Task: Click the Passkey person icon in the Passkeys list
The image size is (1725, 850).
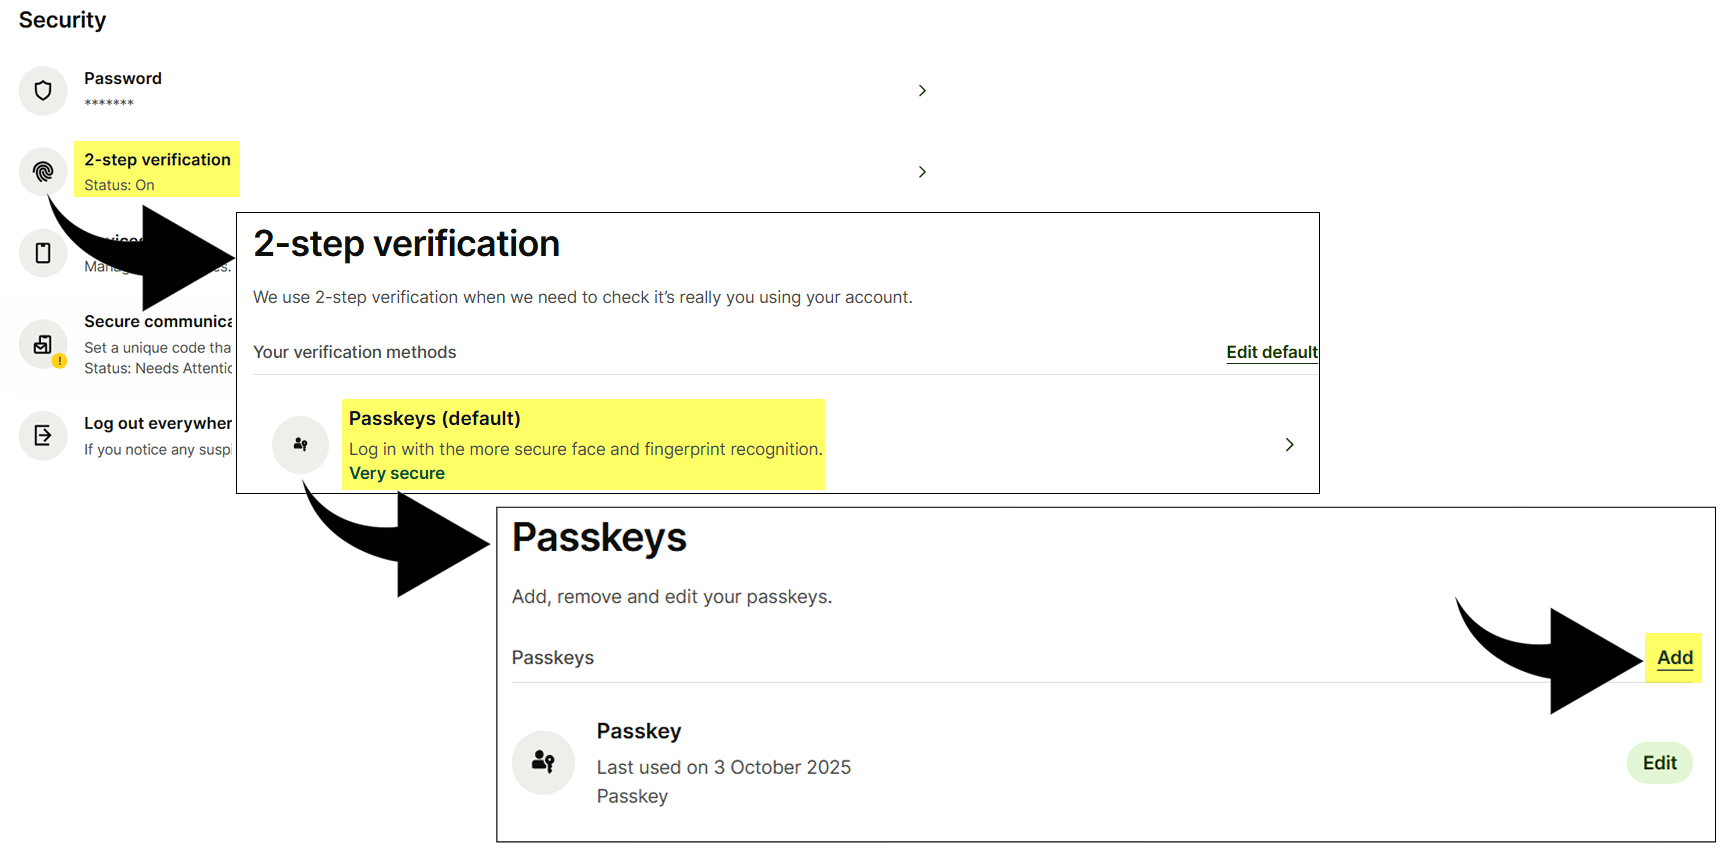Action: coord(543,762)
